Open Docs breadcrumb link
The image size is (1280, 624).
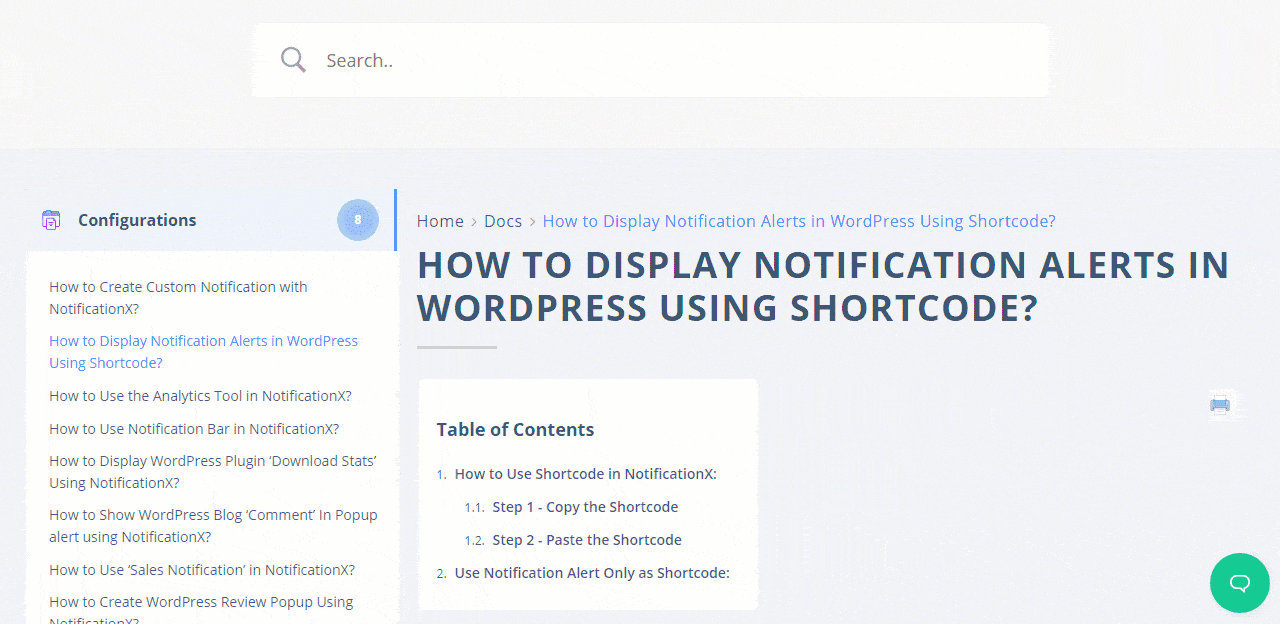coord(503,221)
